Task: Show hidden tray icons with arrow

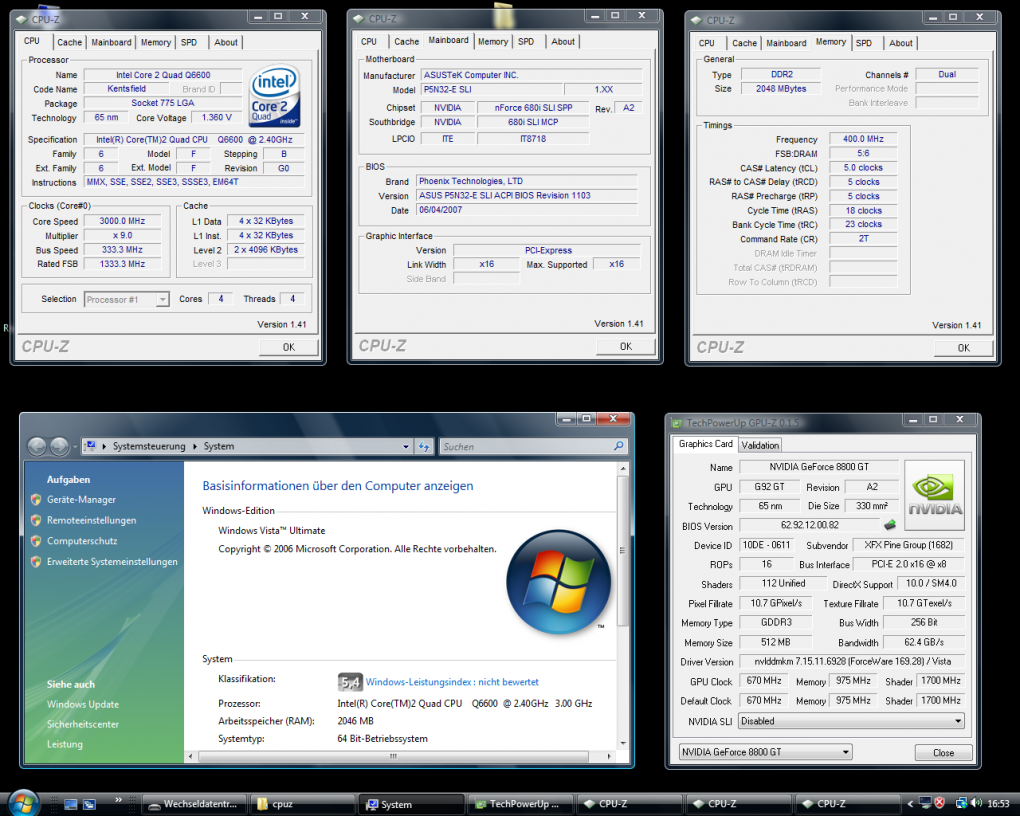Action: click(910, 804)
